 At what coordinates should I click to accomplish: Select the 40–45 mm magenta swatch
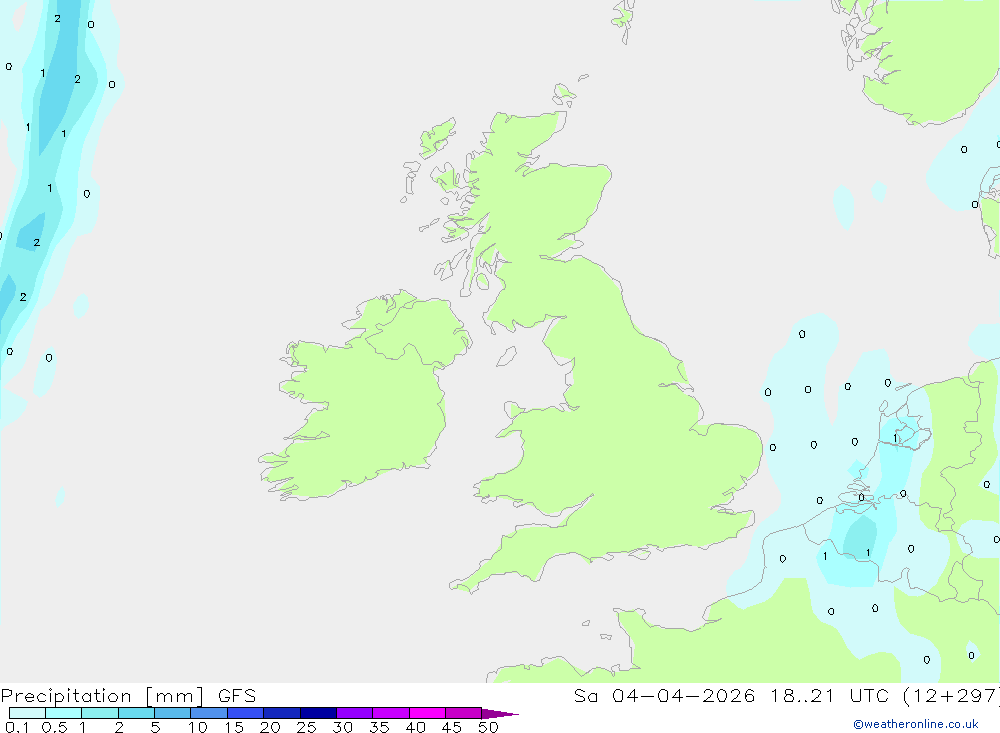[x=427, y=713]
